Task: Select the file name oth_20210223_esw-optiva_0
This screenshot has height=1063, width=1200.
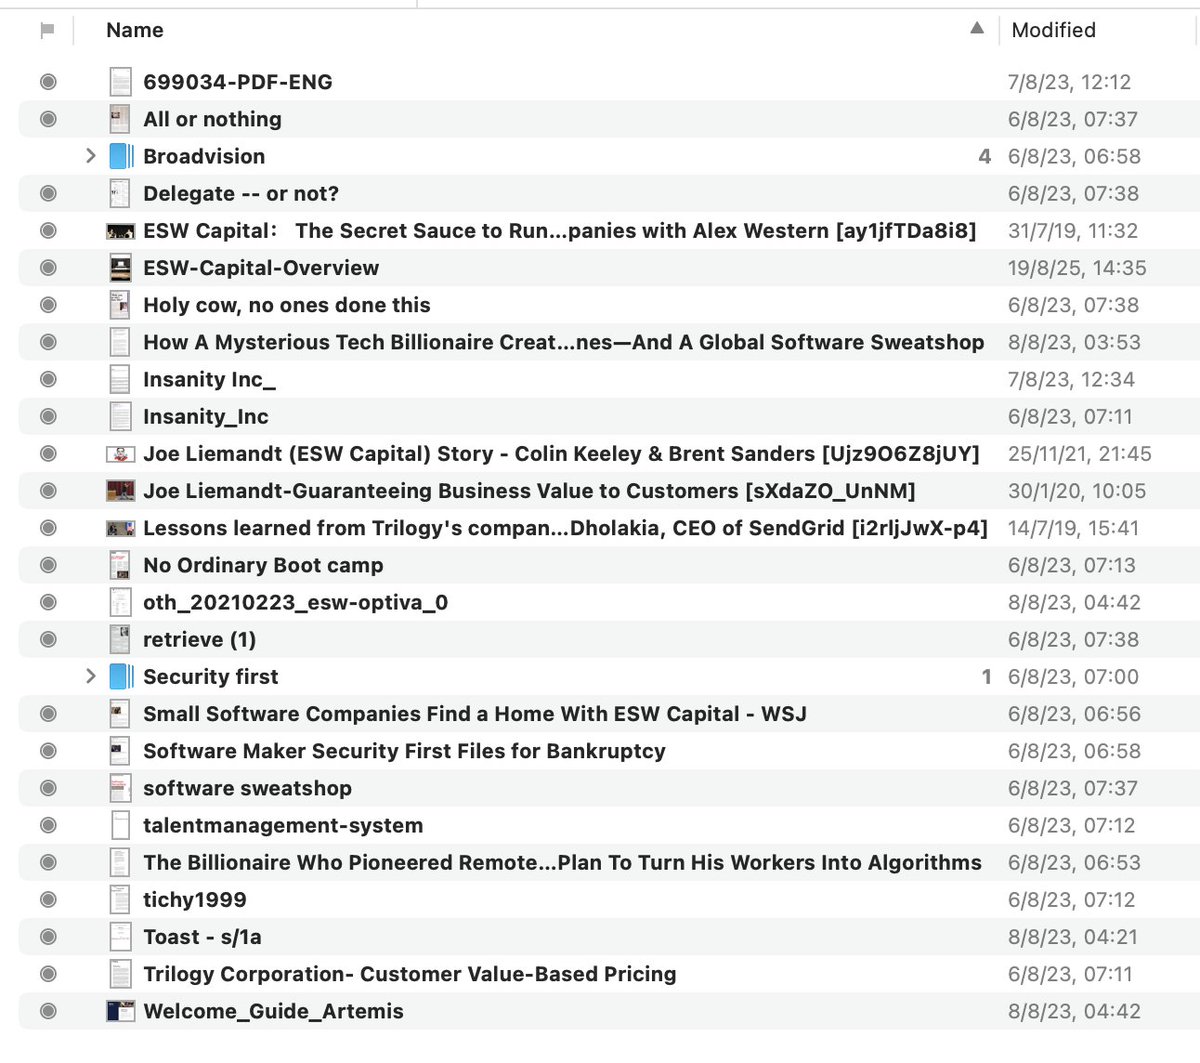Action: tap(295, 602)
